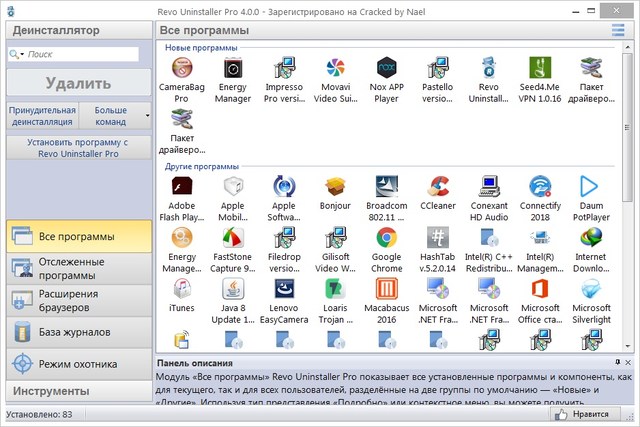Select Google Chrome in the program list
The height and width of the screenshot is (427, 640).
coord(386,238)
